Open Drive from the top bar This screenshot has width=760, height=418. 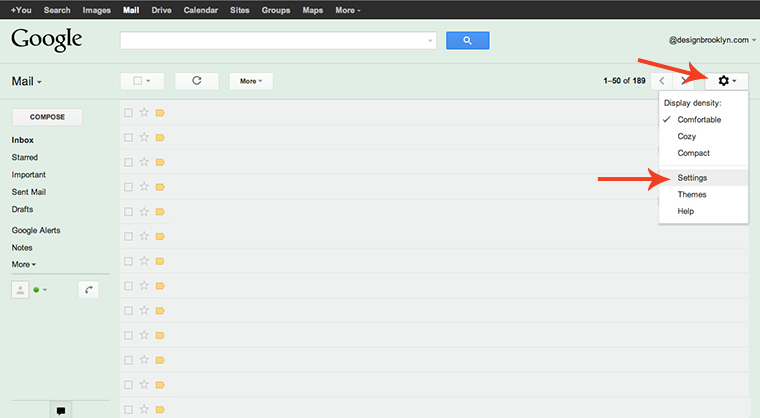pyautogui.click(x=161, y=10)
